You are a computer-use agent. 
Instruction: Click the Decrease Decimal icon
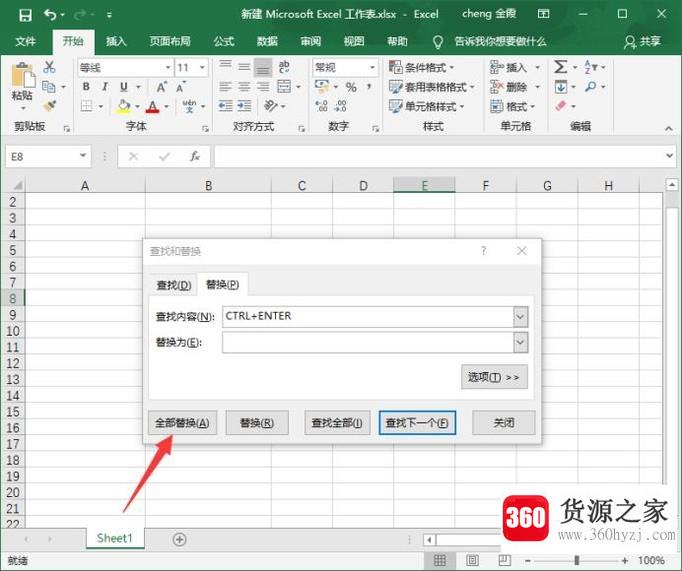tap(341, 106)
